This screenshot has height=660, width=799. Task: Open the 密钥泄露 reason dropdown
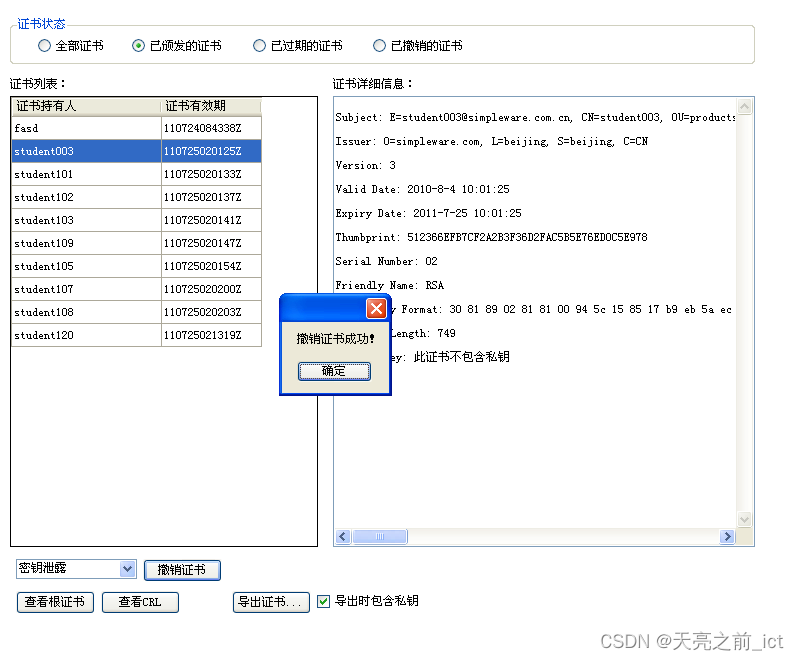pos(127,569)
